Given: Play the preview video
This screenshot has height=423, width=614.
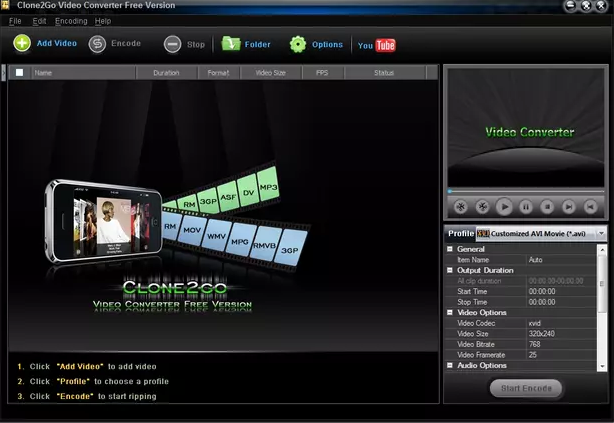Looking at the screenshot, I should (x=504, y=206).
